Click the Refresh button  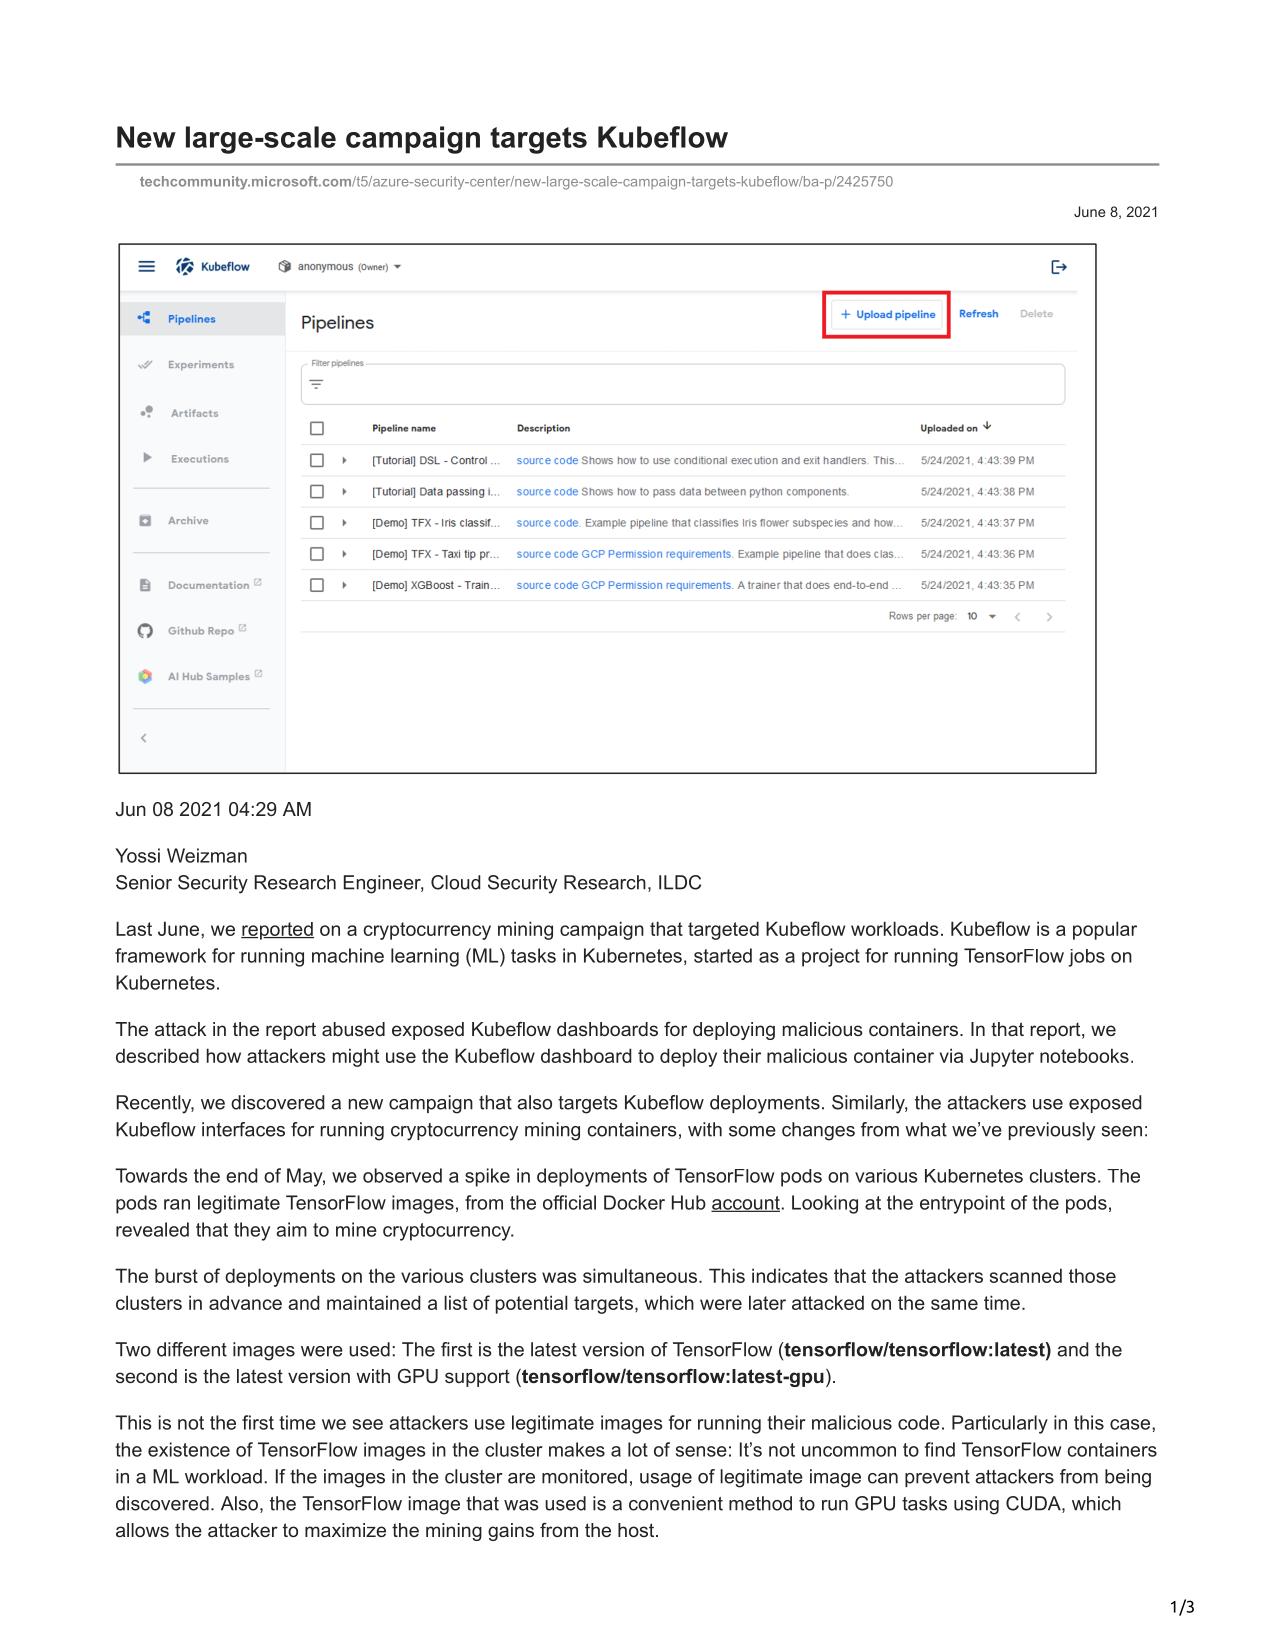978,314
